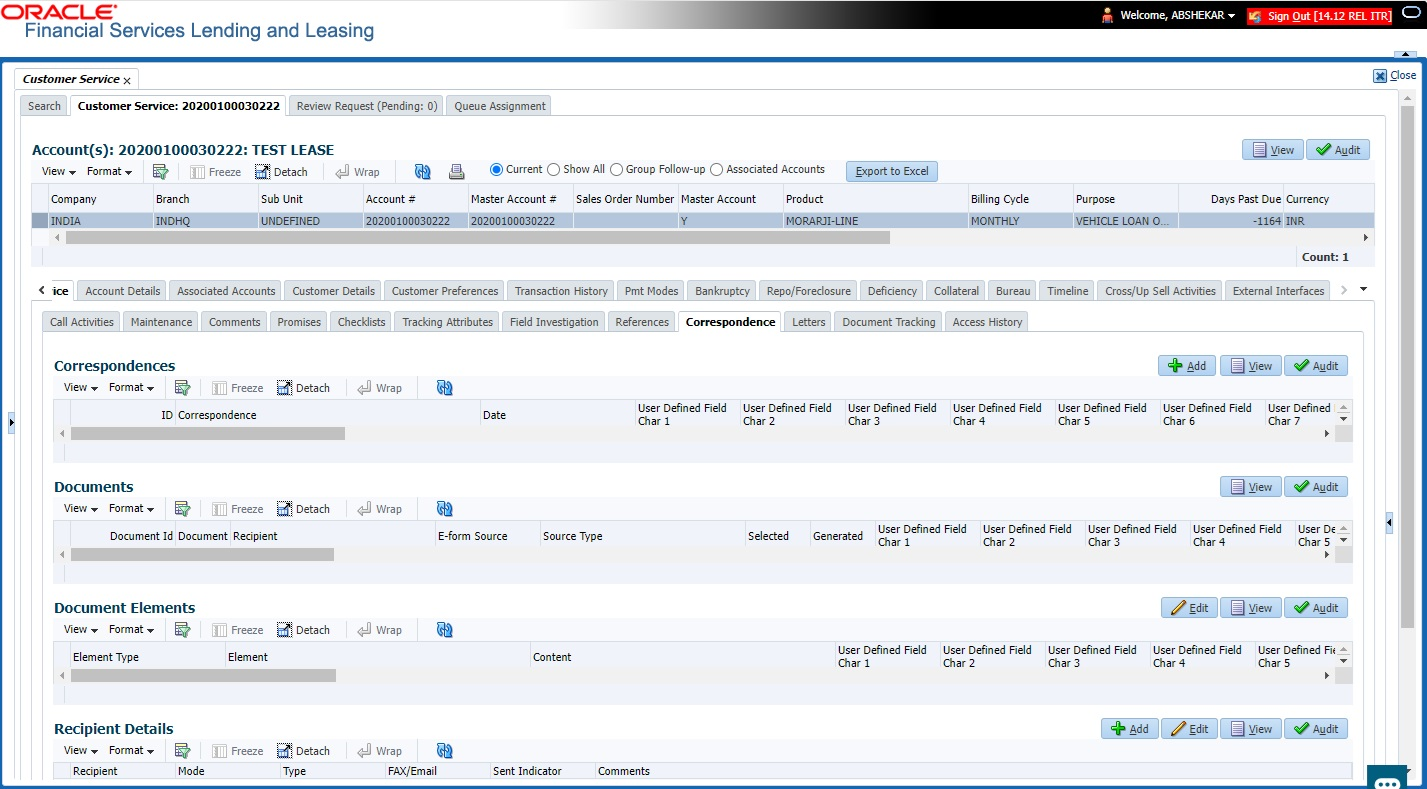Open the Format menu in the Document Elements toolbar

[x=132, y=629]
